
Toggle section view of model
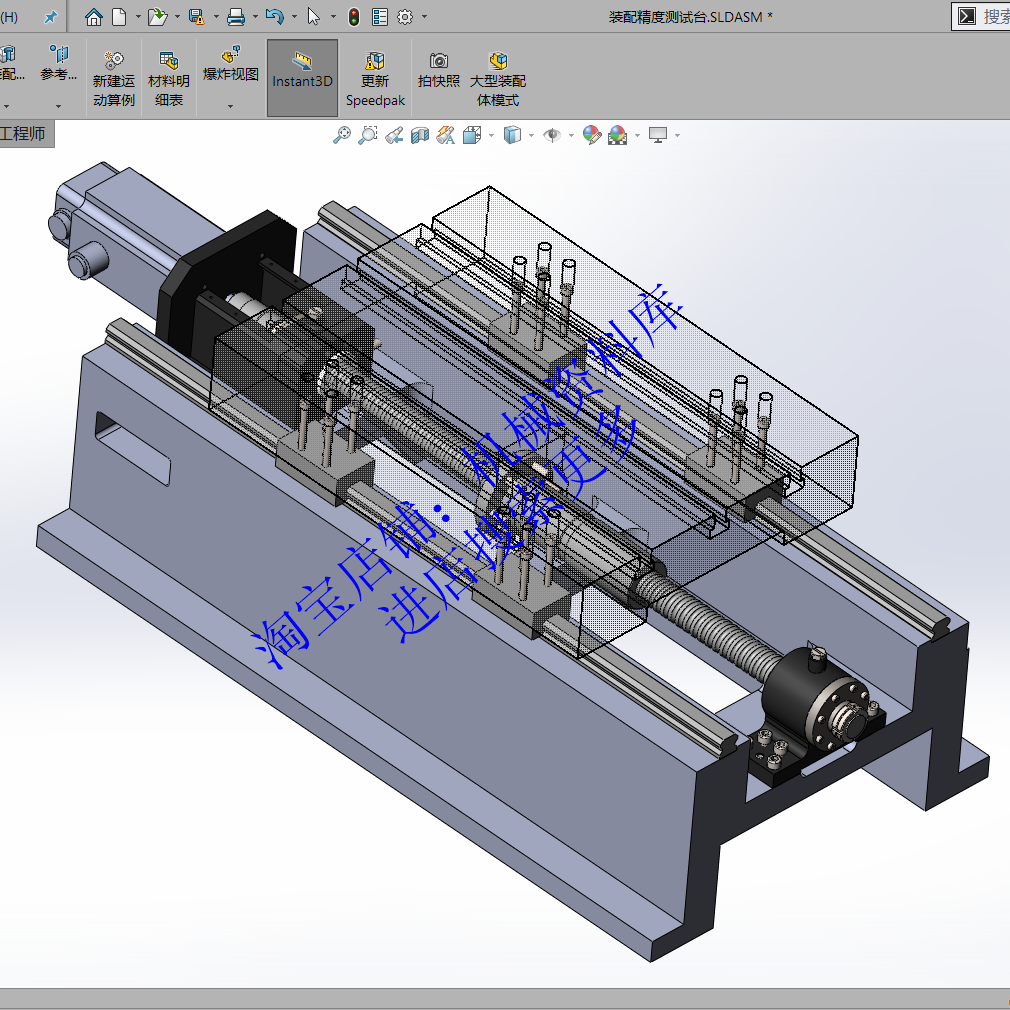[x=420, y=135]
